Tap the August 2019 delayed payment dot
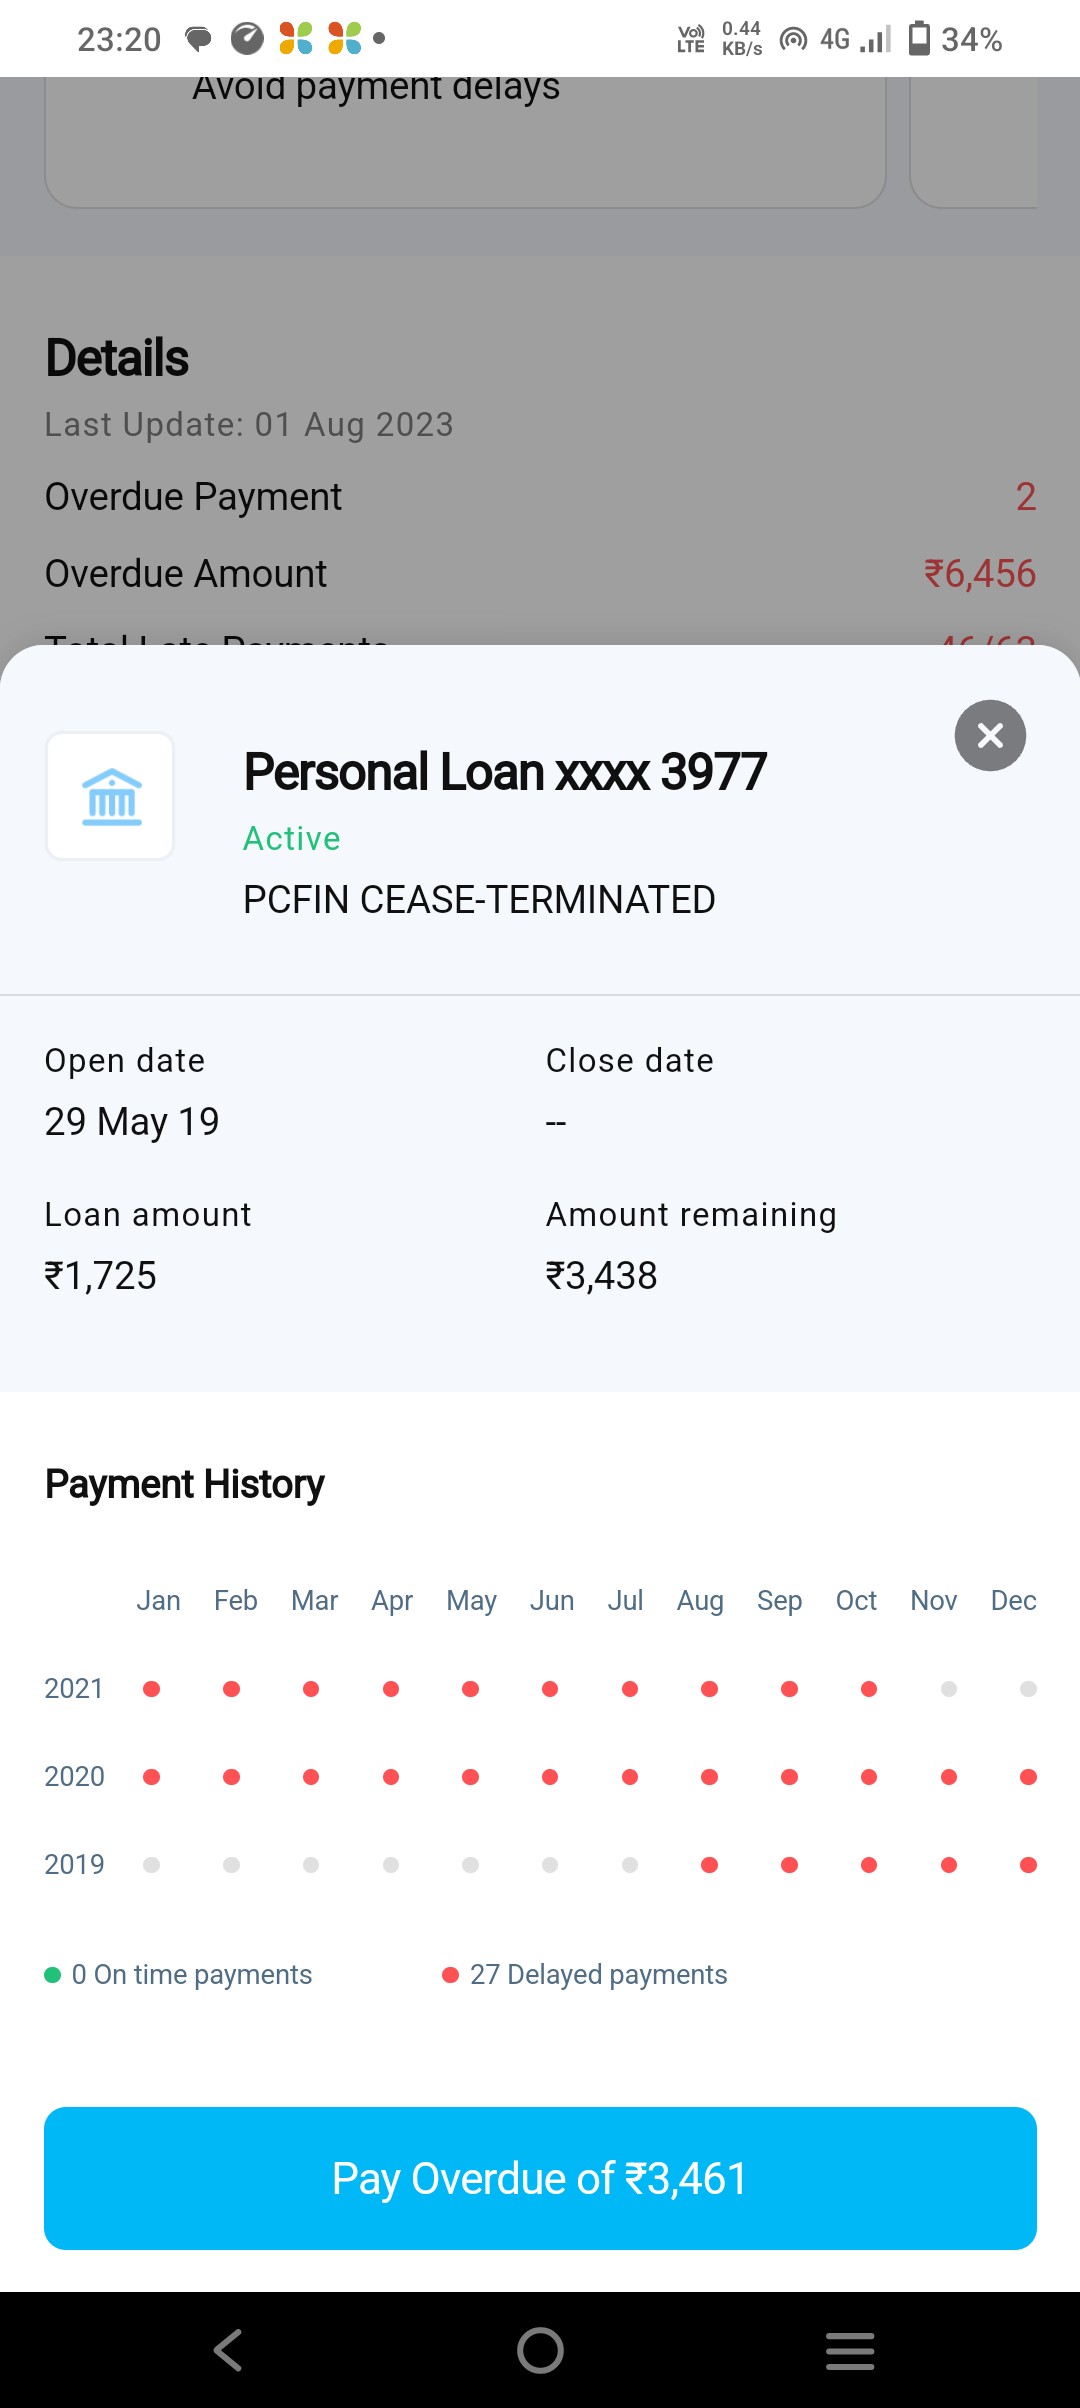Viewport: 1080px width, 2408px height. (x=710, y=1865)
